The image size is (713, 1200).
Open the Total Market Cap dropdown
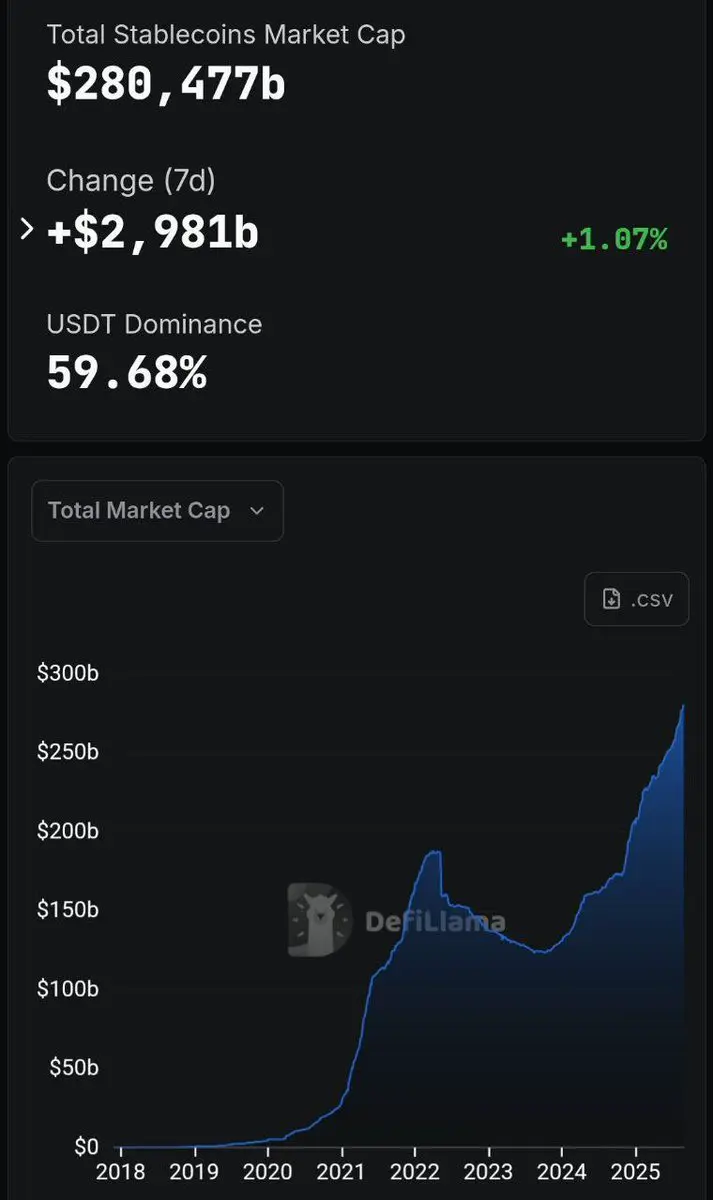pyautogui.click(x=157, y=511)
